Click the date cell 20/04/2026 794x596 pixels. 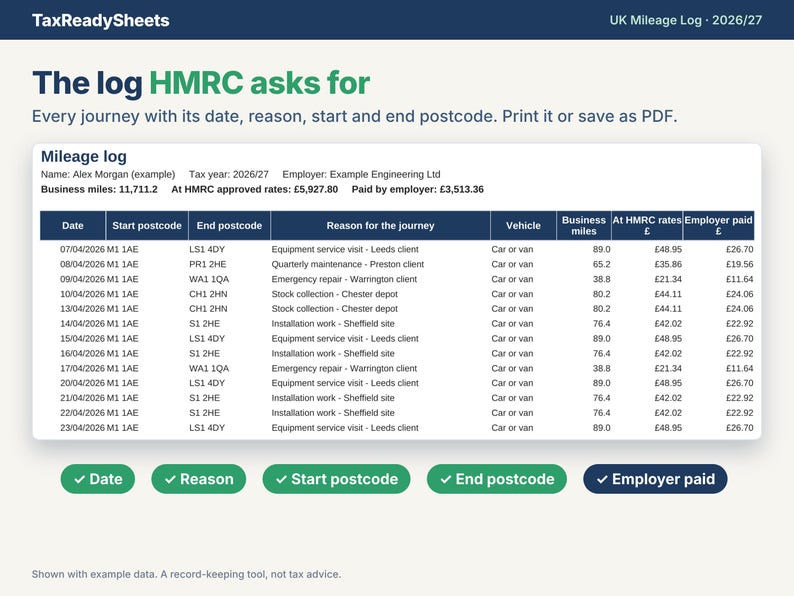coord(83,383)
